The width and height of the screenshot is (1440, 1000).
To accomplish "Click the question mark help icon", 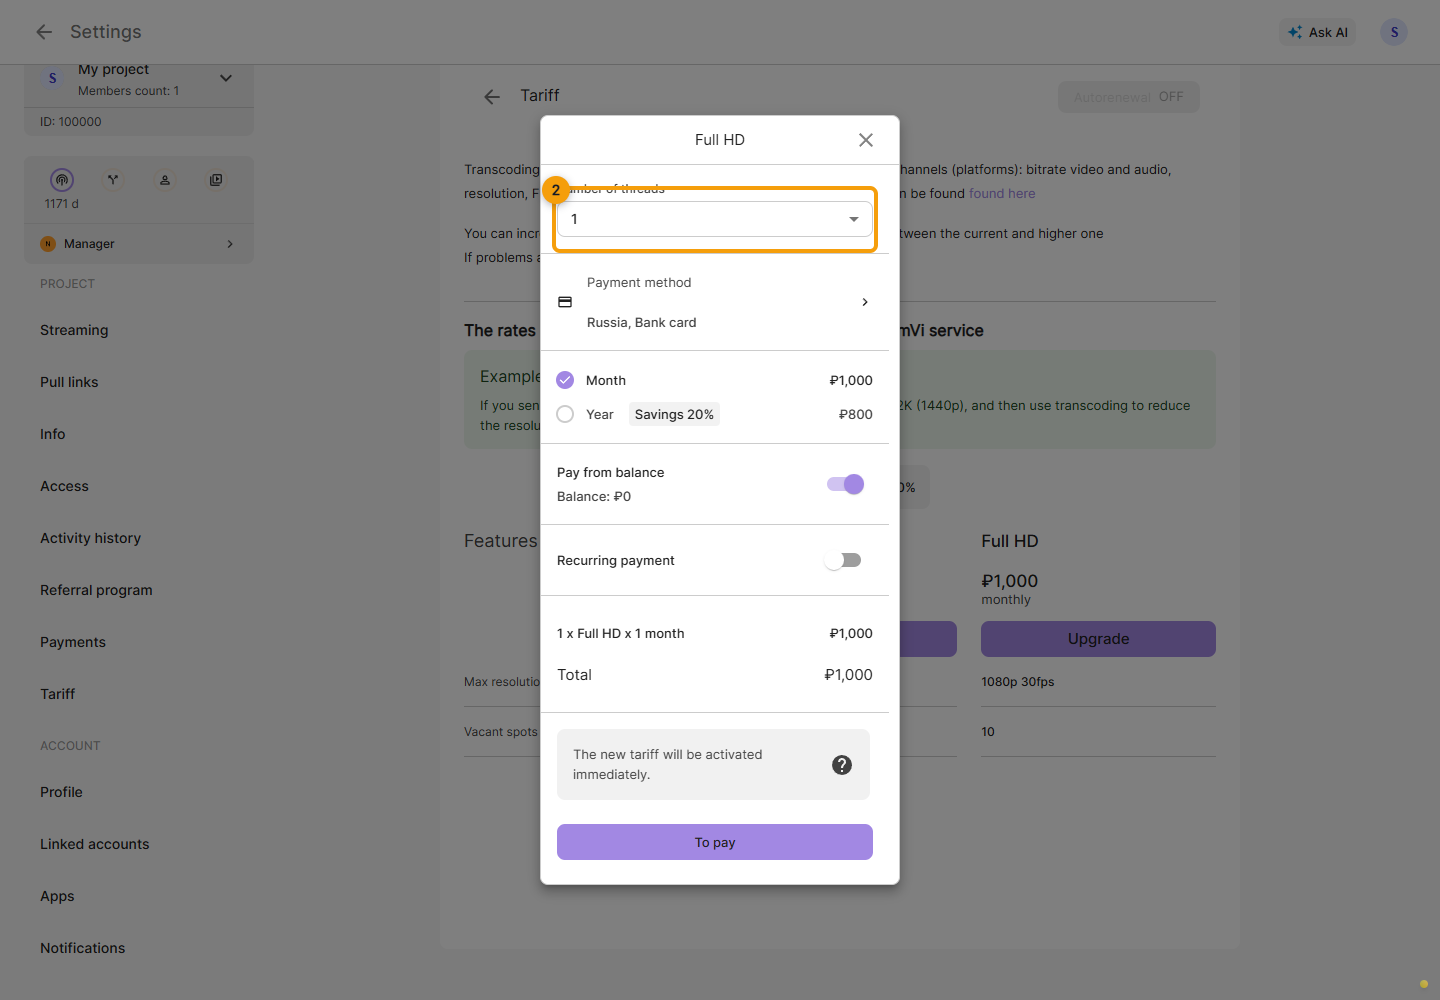I will pos(842,765).
